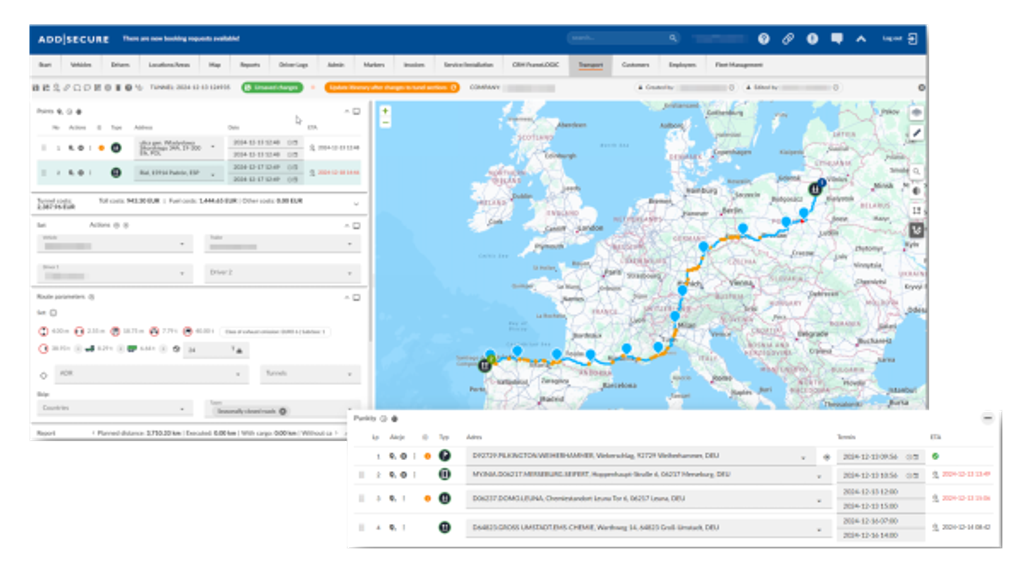Pop out the Route parameters panel

tap(357, 298)
